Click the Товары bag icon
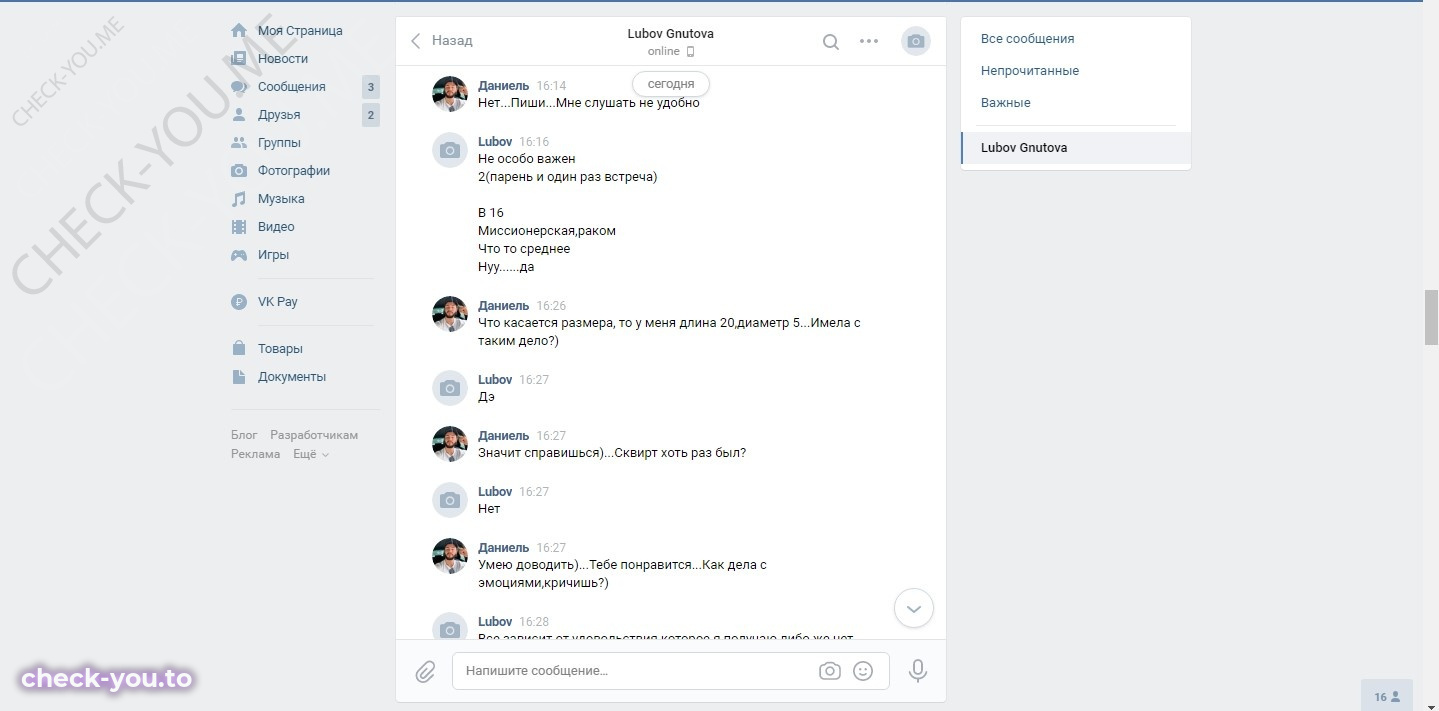Image resolution: width=1439 pixels, height=711 pixels. click(x=239, y=349)
